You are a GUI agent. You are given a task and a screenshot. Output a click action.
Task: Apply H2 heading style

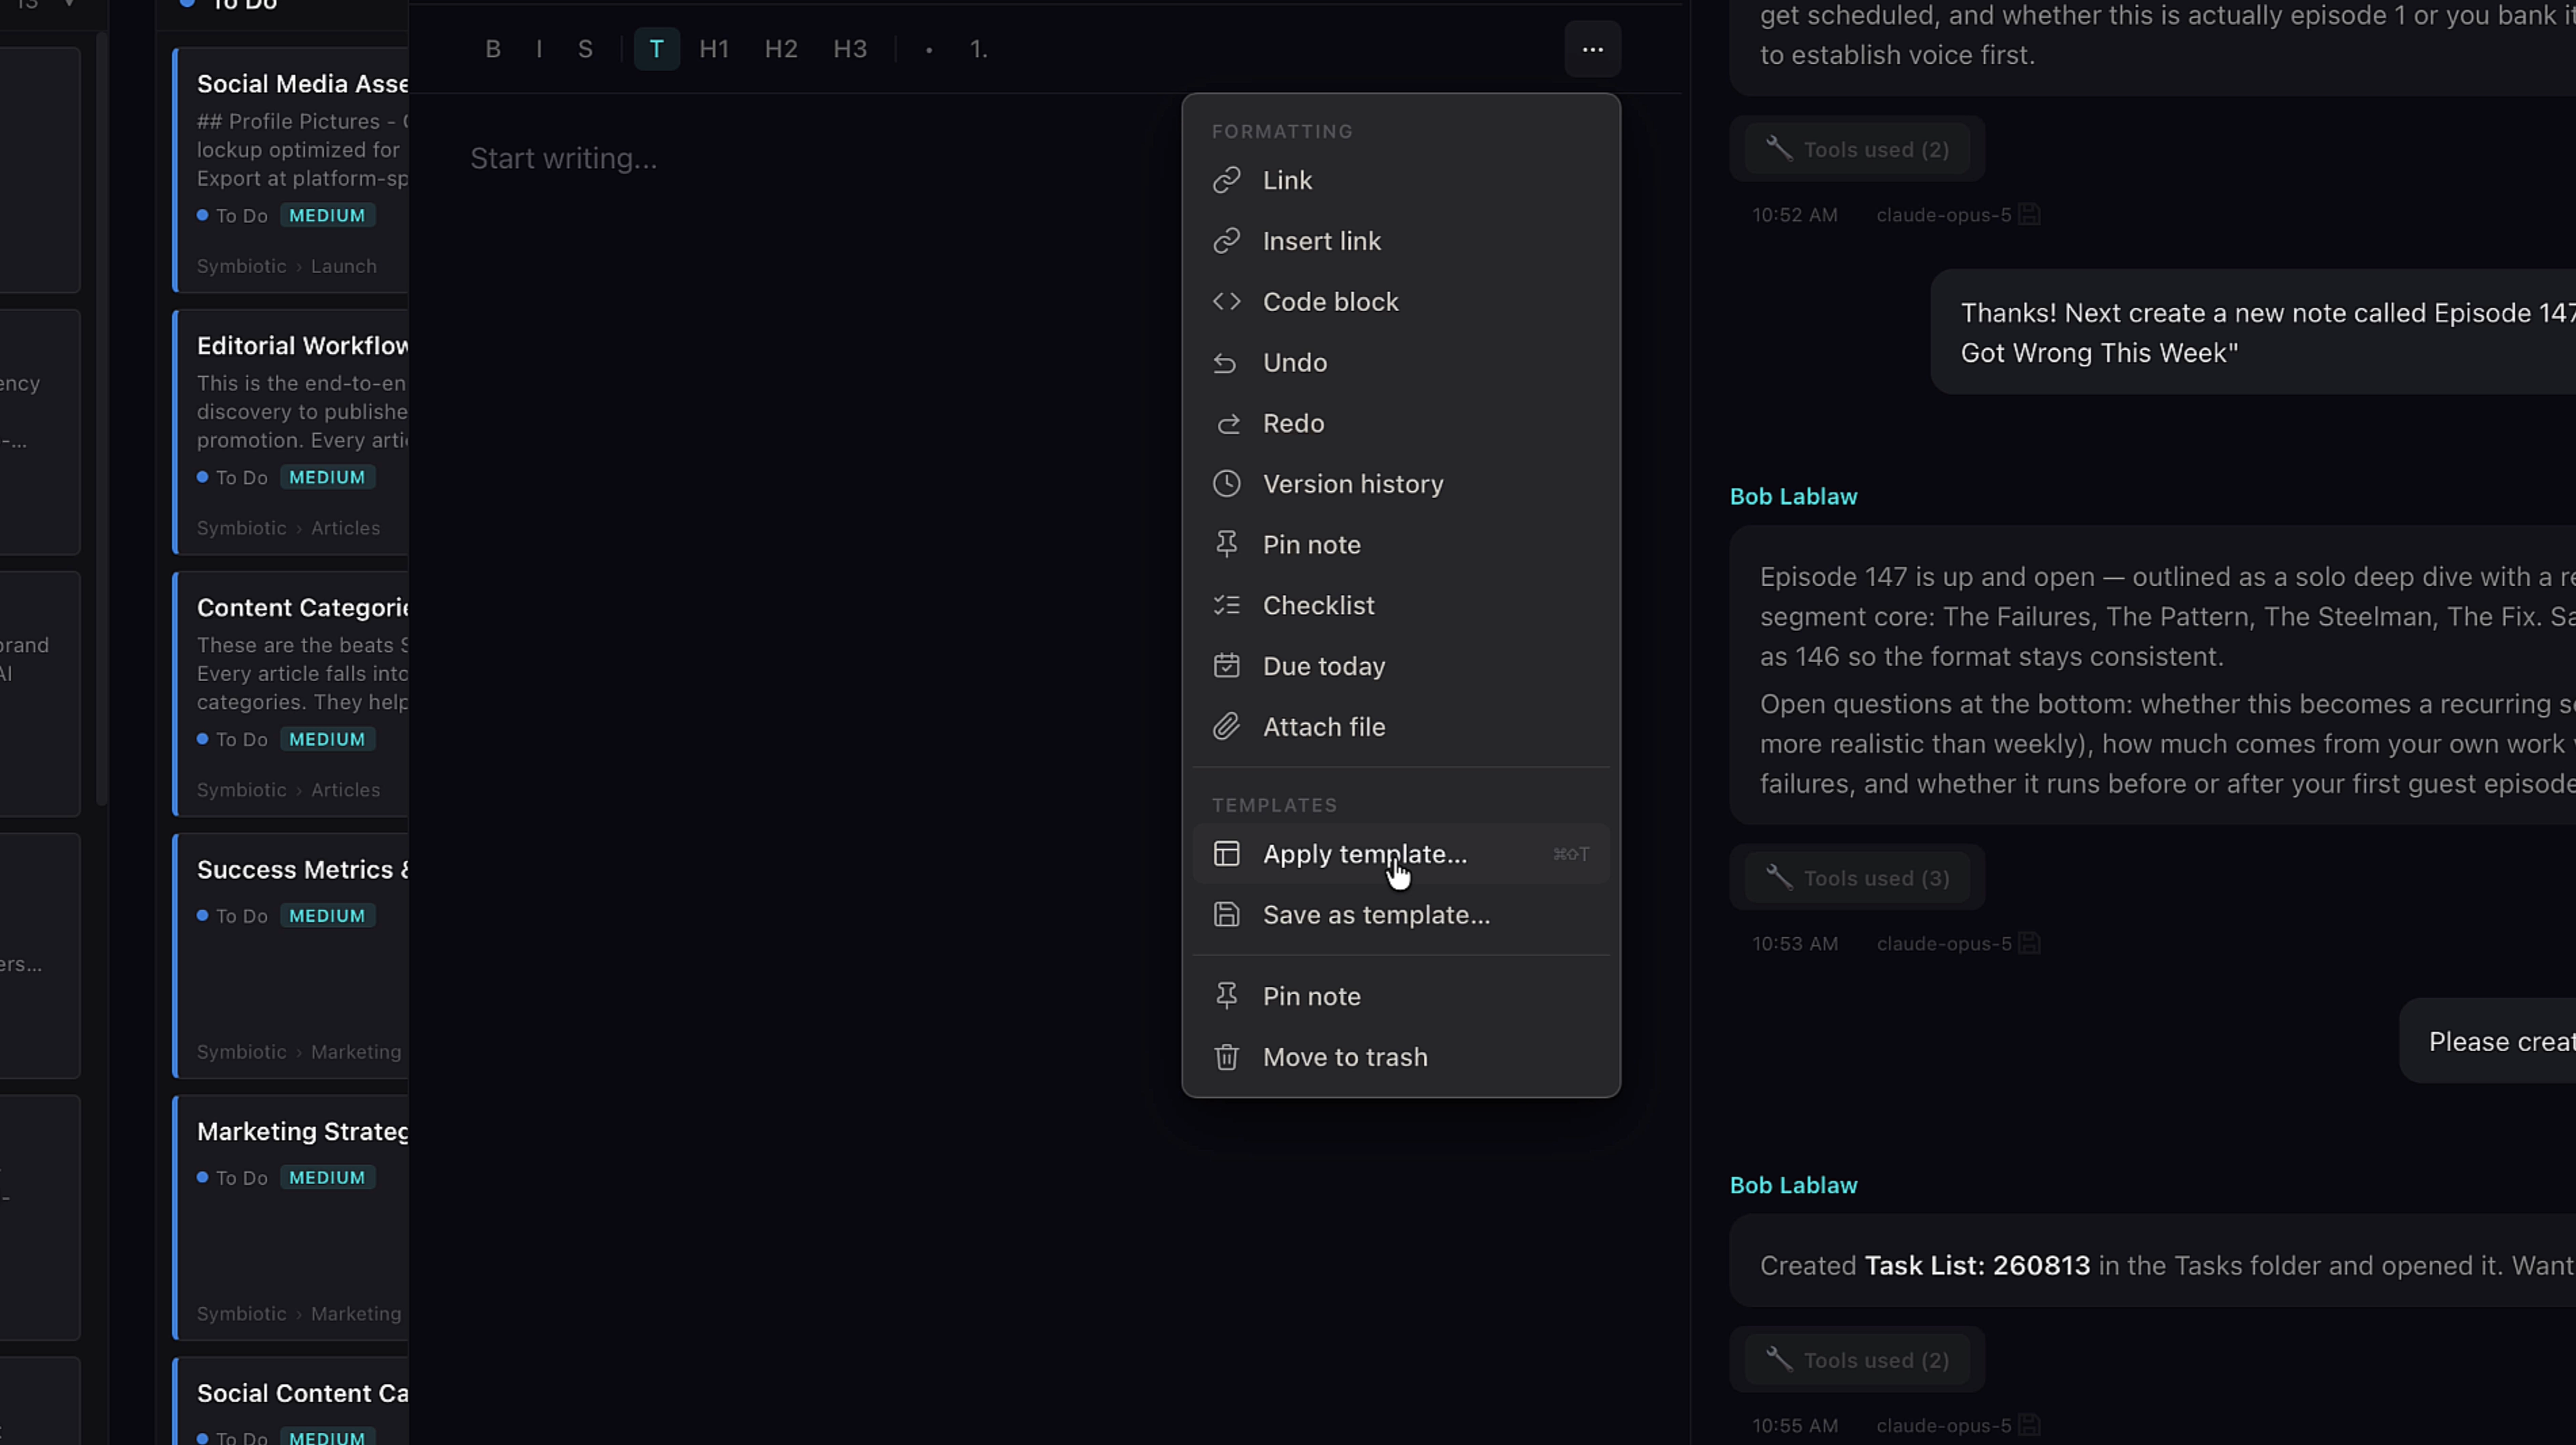pyautogui.click(x=781, y=49)
